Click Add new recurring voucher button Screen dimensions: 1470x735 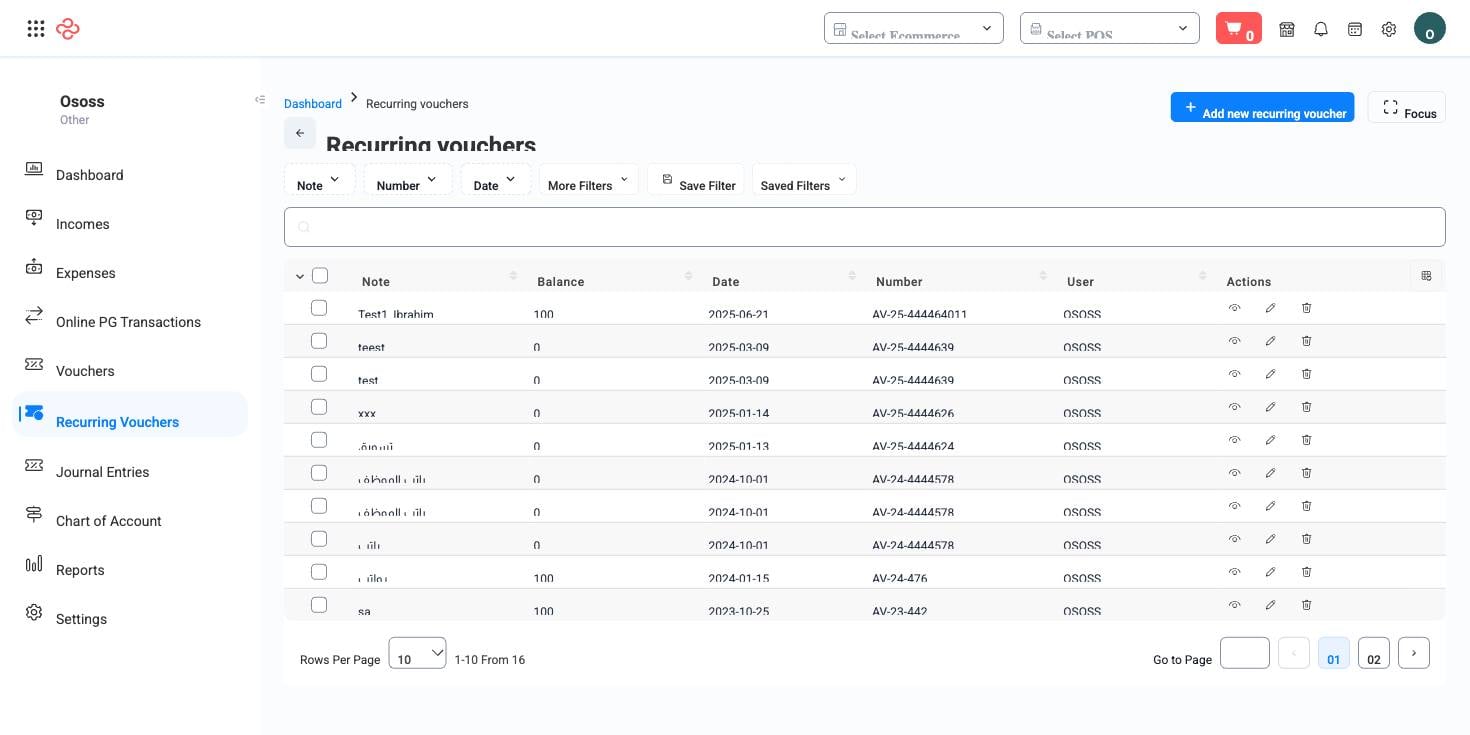[1262, 108]
